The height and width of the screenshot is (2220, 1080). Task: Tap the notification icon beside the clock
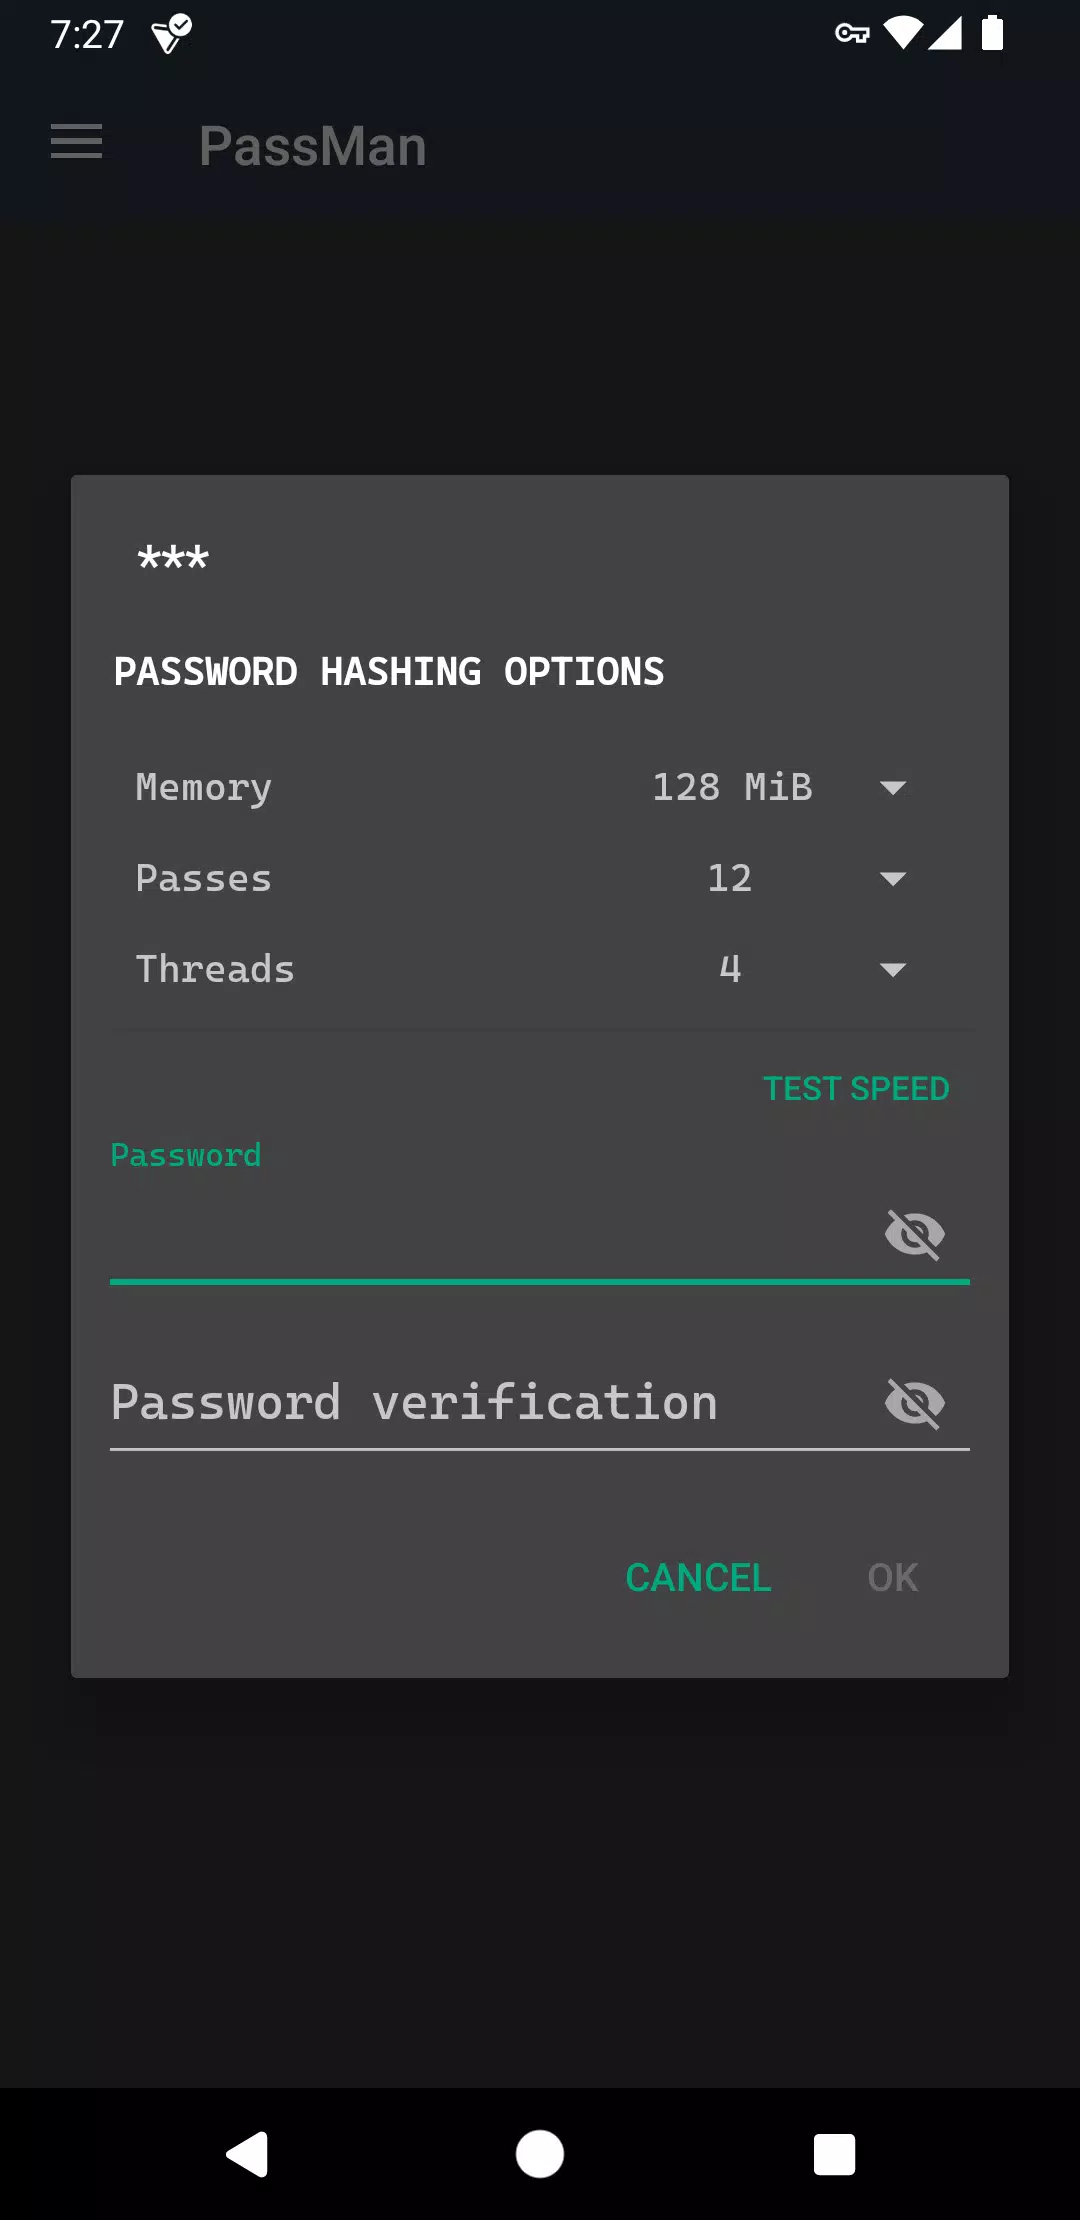pos(171,34)
